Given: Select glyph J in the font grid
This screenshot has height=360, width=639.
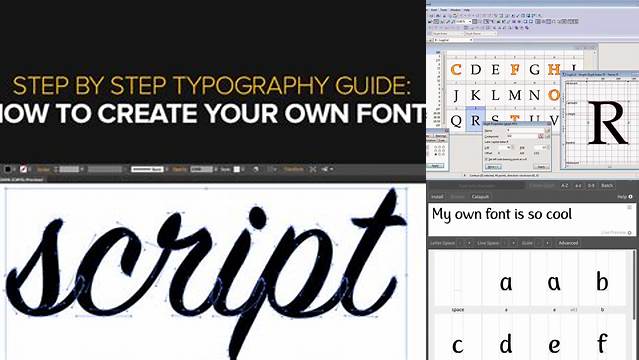Looking at the screenshot, I should [x=456, y=95].
